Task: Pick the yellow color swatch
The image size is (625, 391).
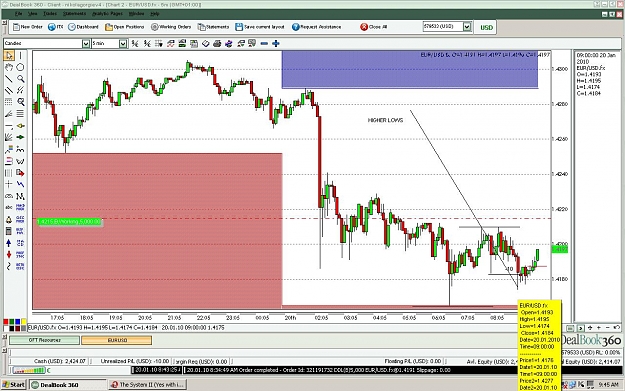Action: 24,322
